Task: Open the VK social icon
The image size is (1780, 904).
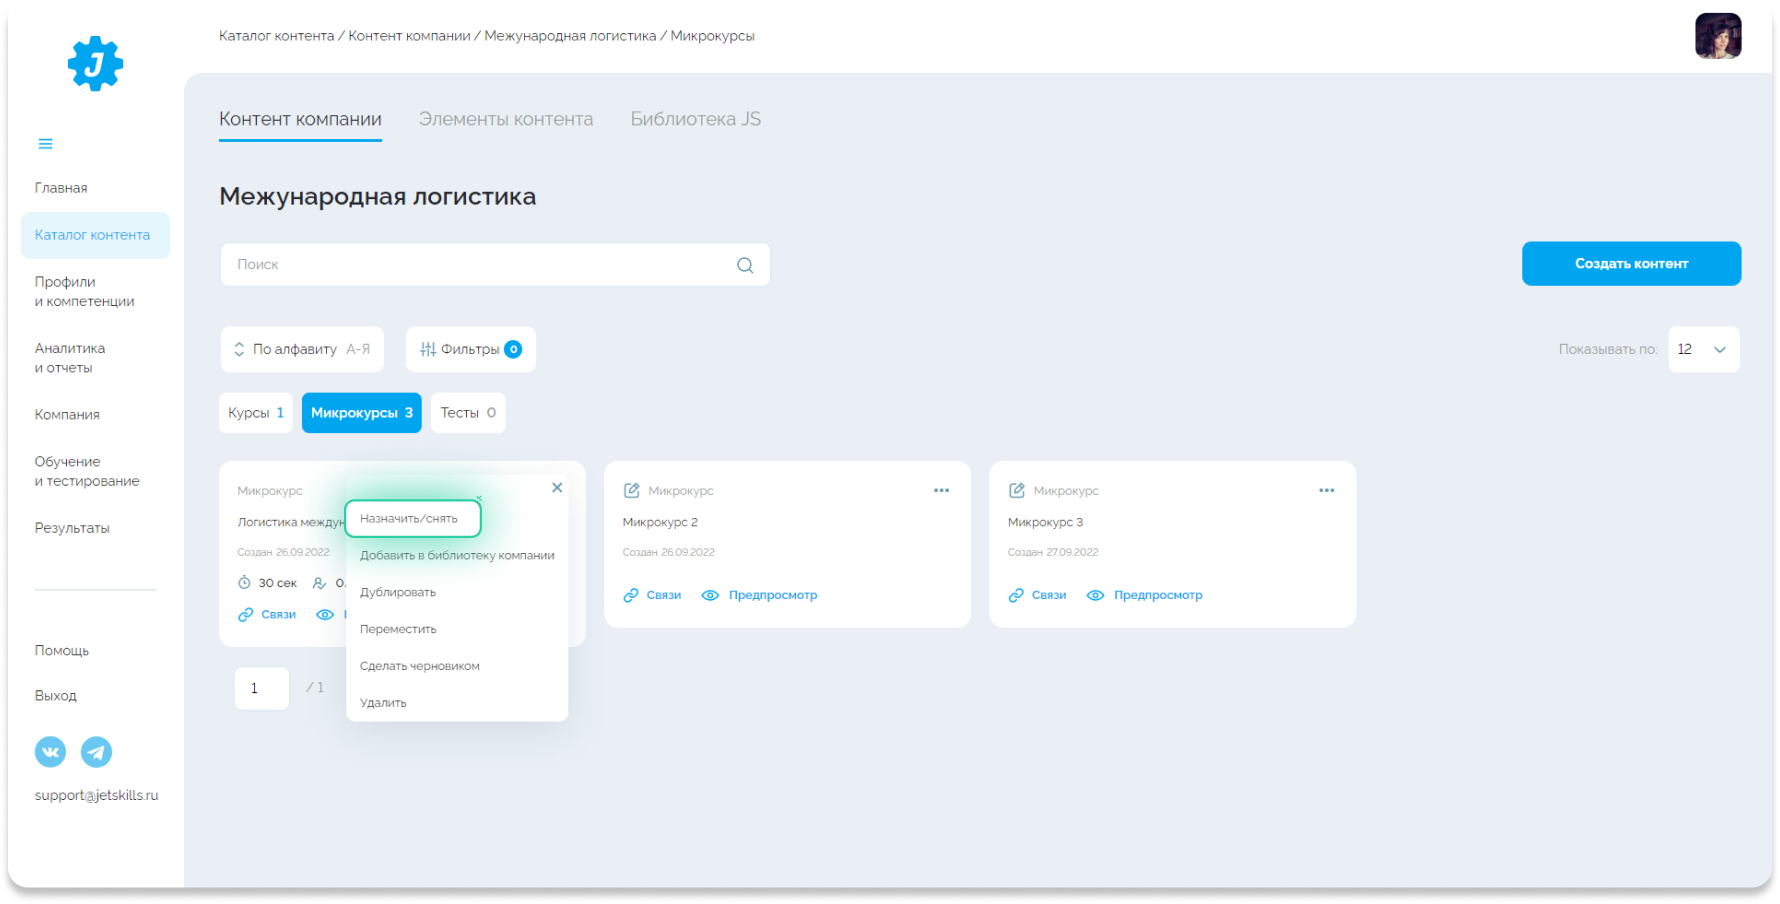Action: click(x=50, y=752)
